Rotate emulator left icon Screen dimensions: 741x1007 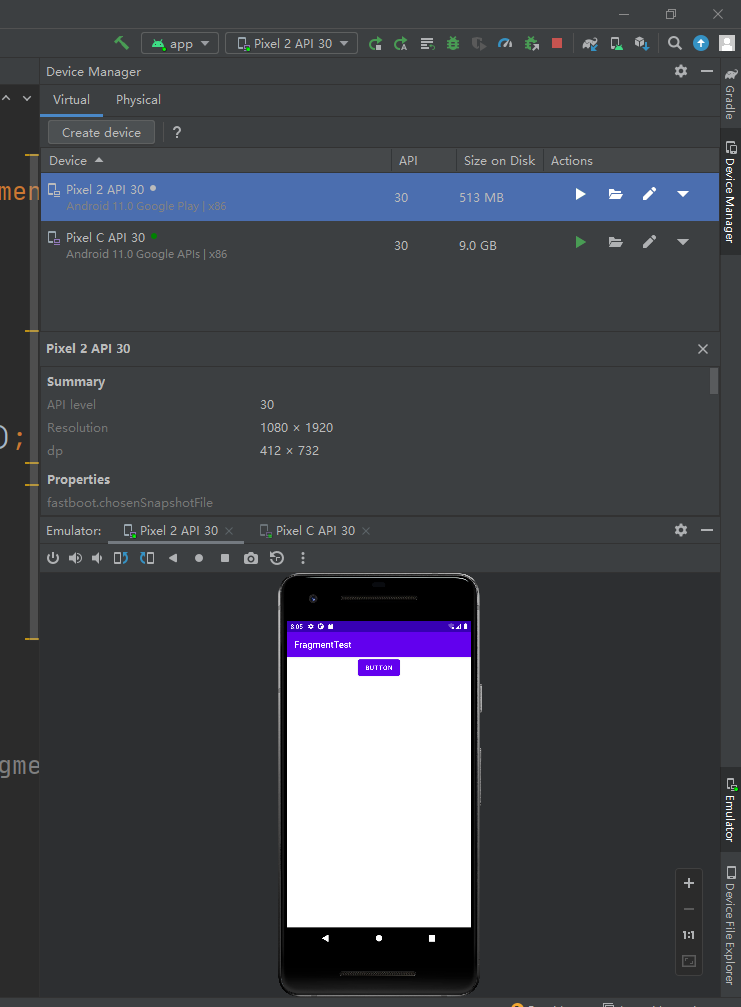(121, 558)
